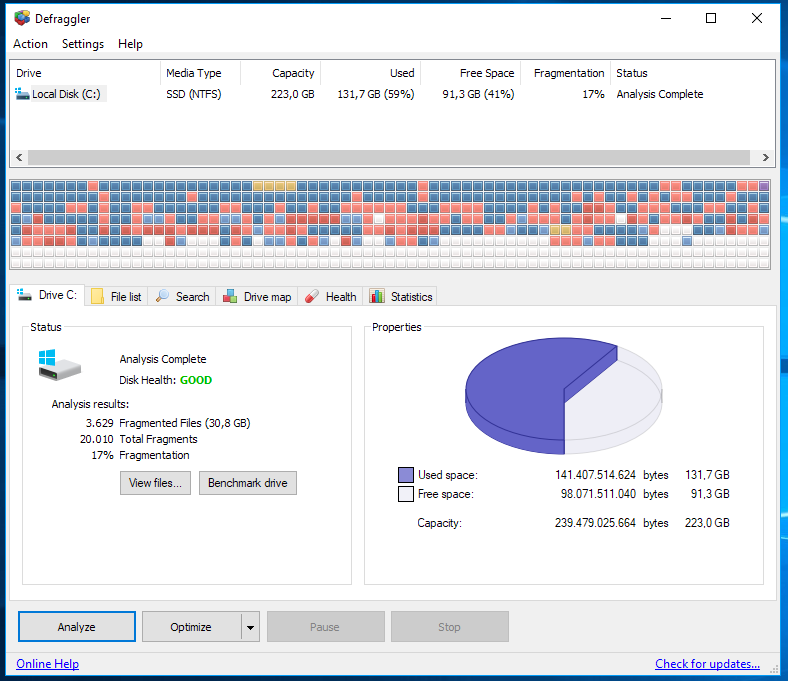Click the drive list right scroll arrow
788x681 pixels.
tap(765, 158)
